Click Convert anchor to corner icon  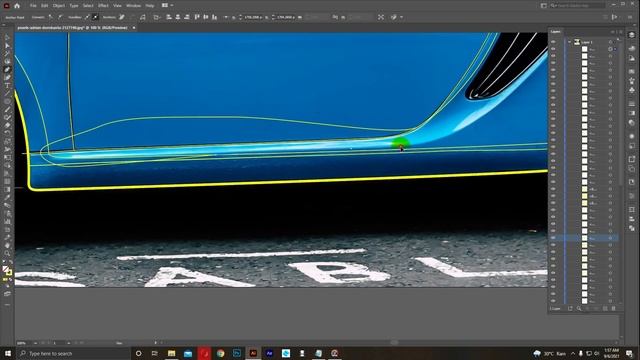pyautogui.click(x=51, y=17)
